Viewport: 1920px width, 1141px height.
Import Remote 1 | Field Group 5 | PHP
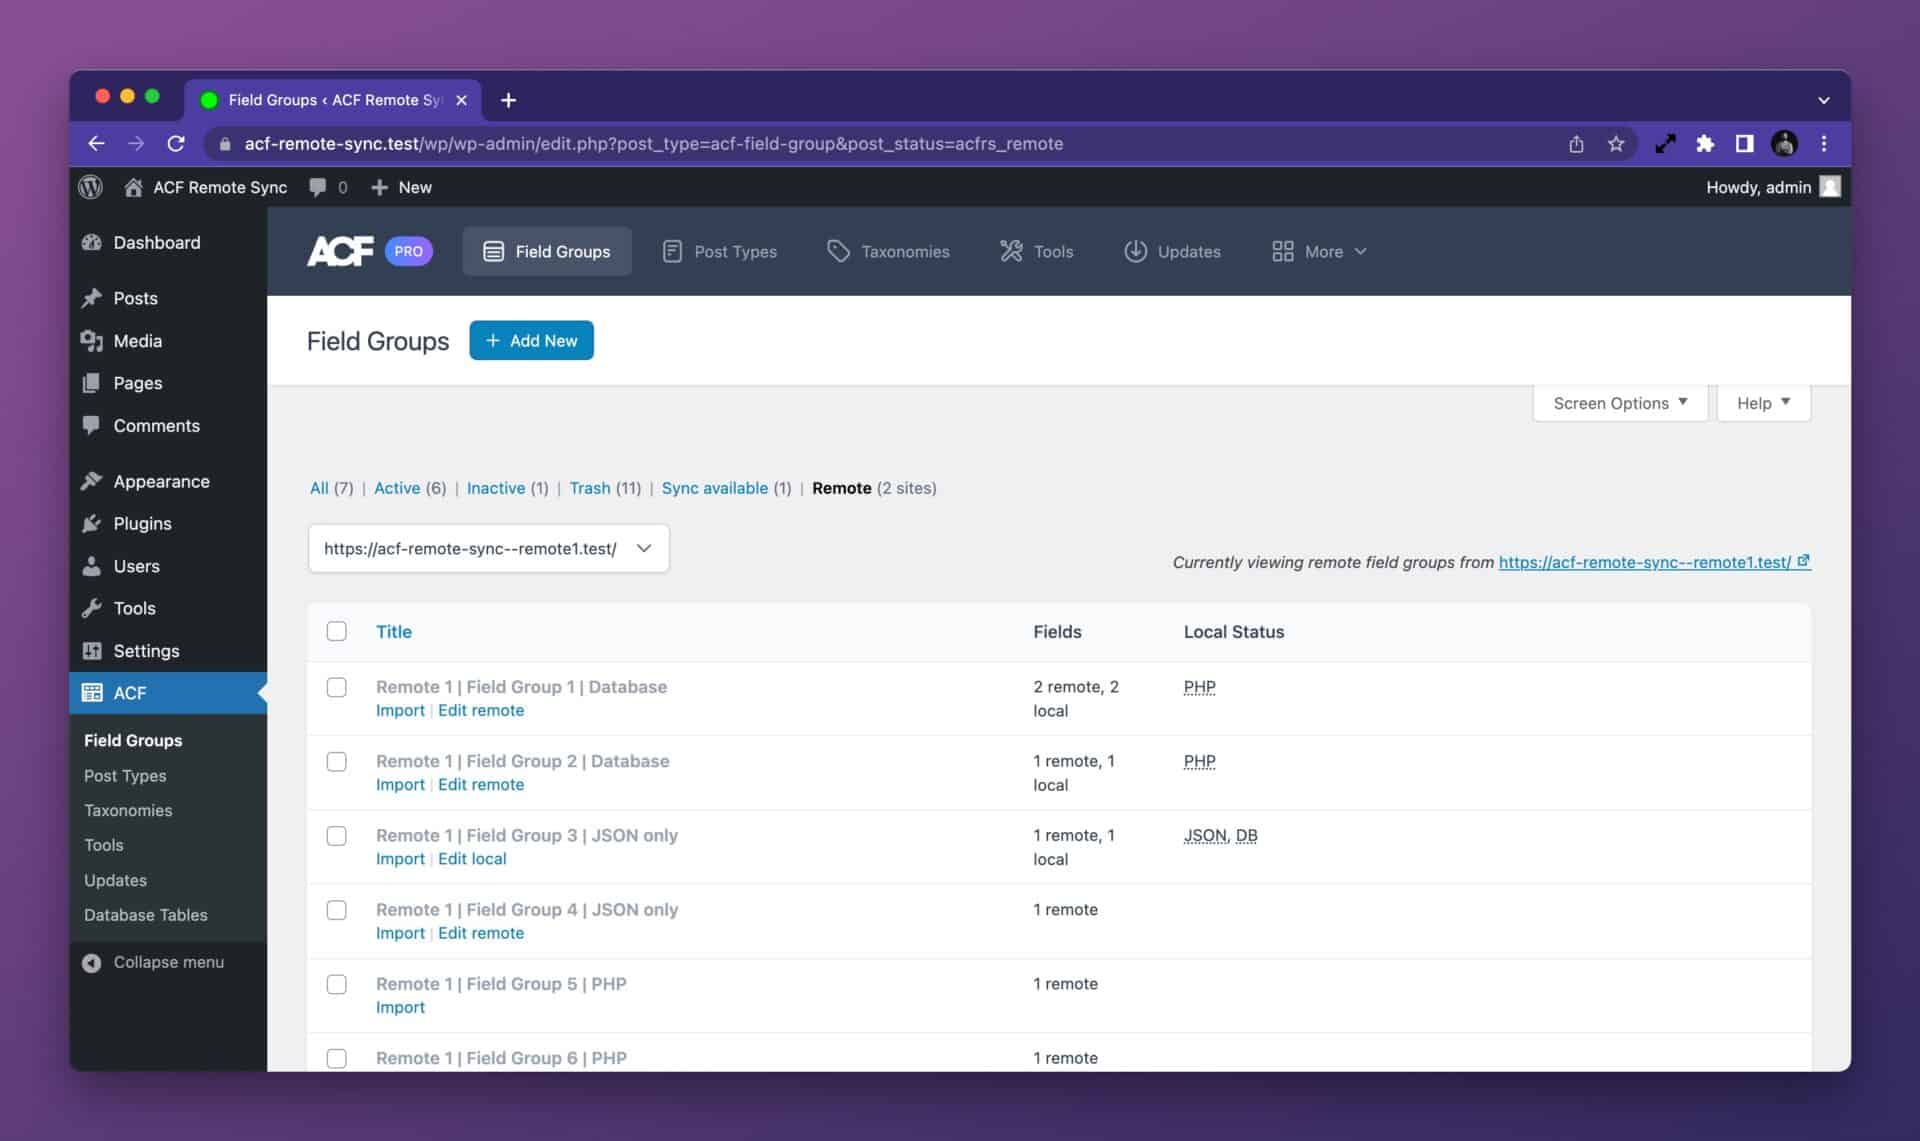point(400,1007)
